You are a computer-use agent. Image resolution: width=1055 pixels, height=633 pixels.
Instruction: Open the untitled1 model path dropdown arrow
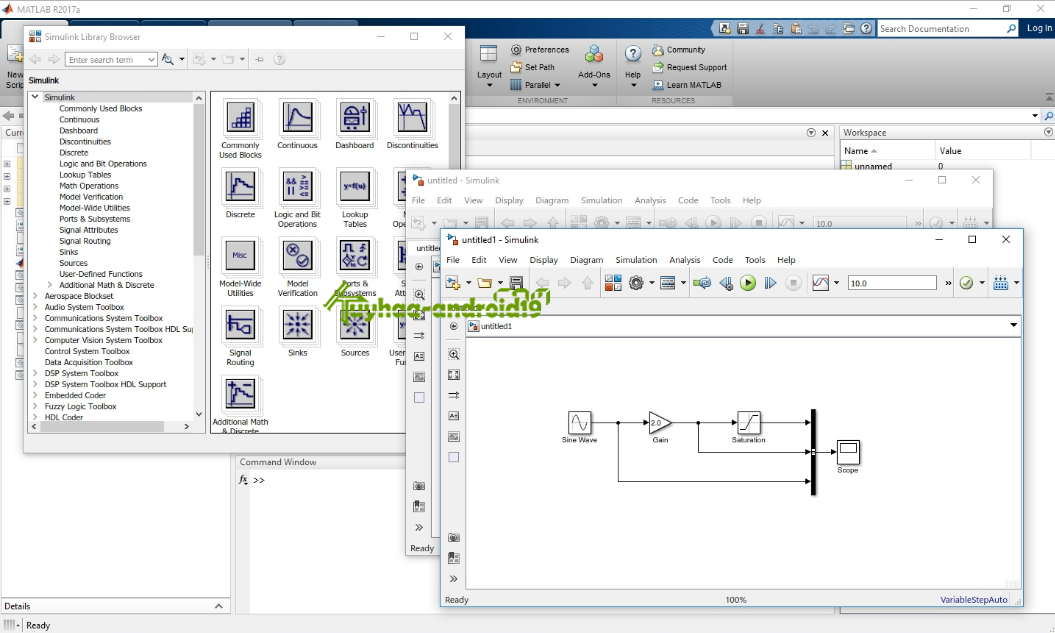pyautogui.click(x=1013, y=326)
